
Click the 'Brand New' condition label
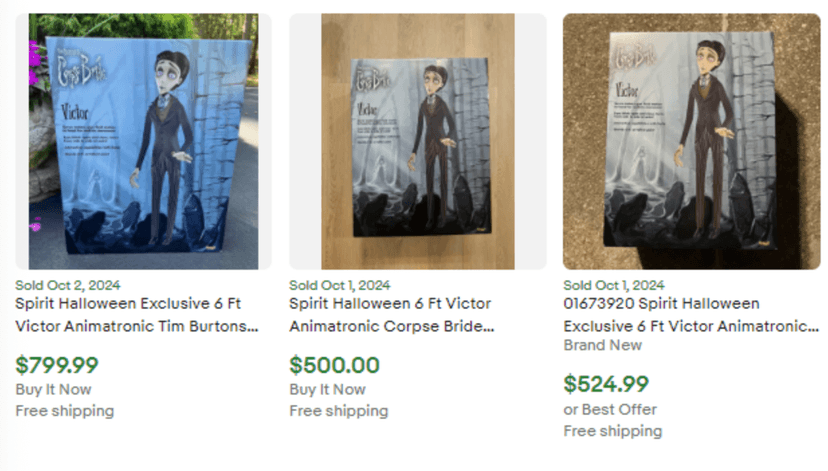602,345
